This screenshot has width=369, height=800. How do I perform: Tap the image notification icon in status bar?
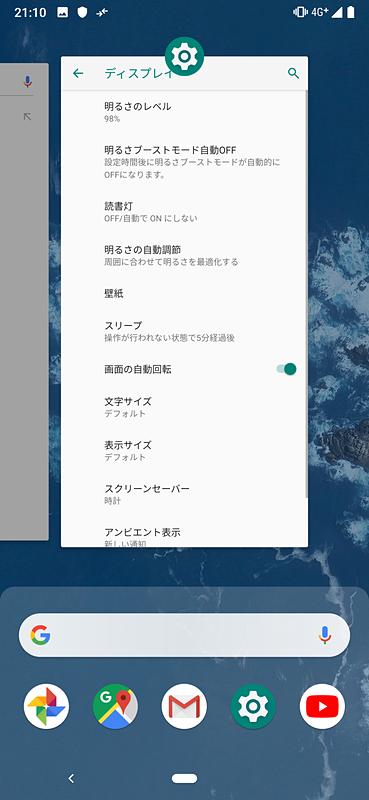coord(62,12)
